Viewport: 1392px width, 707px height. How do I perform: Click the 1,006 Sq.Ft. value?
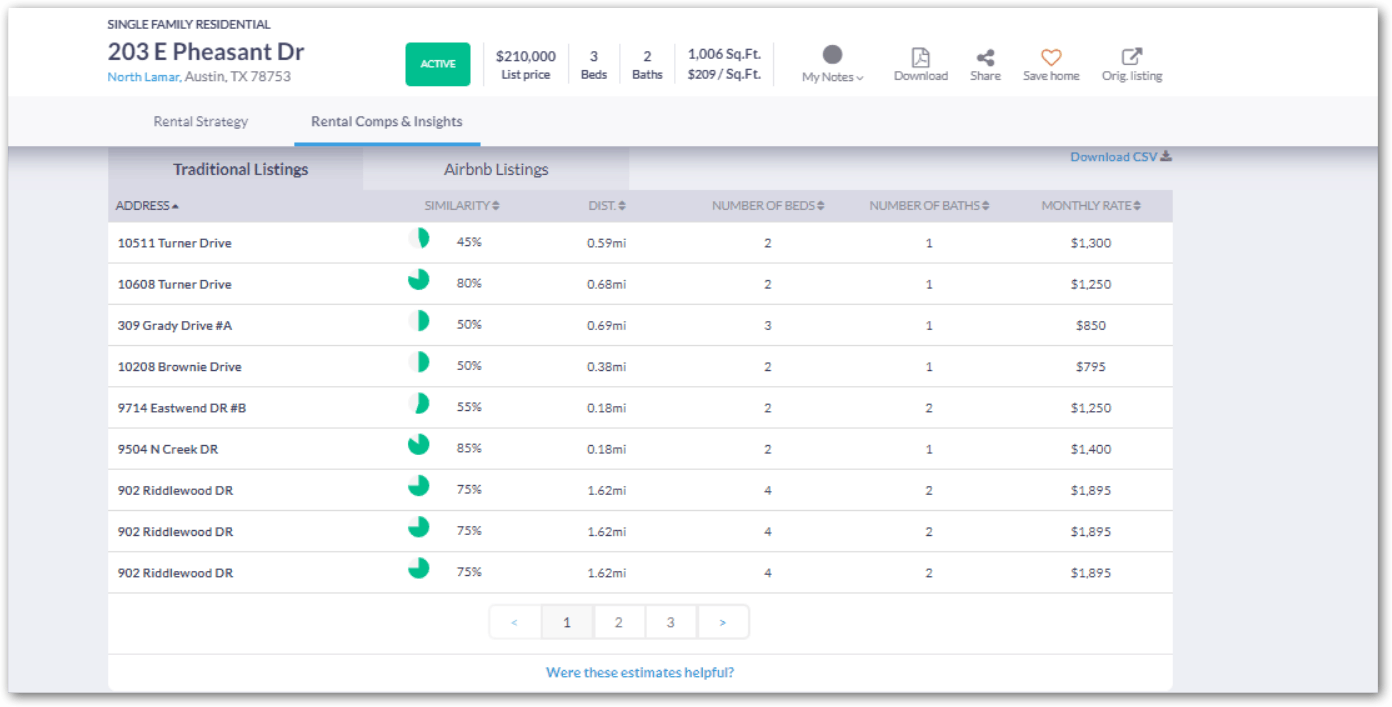[x=724, y=54]
